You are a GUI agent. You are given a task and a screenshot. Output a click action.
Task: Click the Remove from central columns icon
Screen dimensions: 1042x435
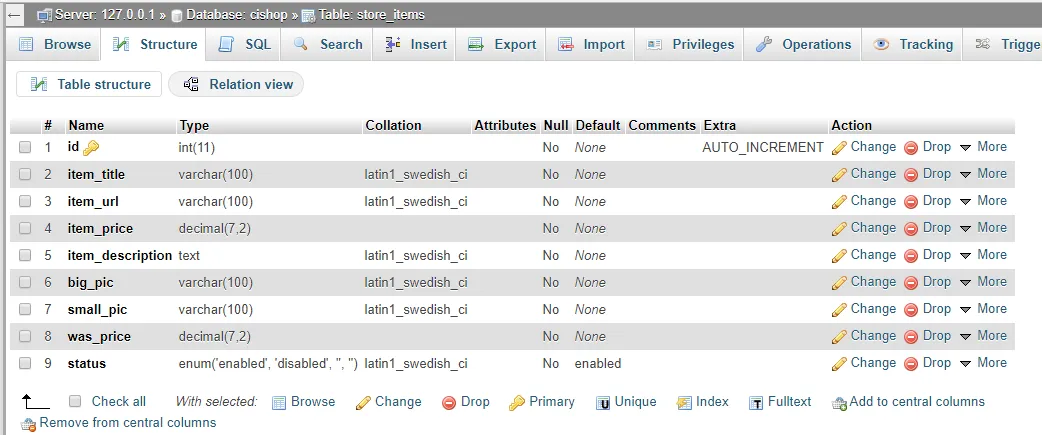(28, 424)
